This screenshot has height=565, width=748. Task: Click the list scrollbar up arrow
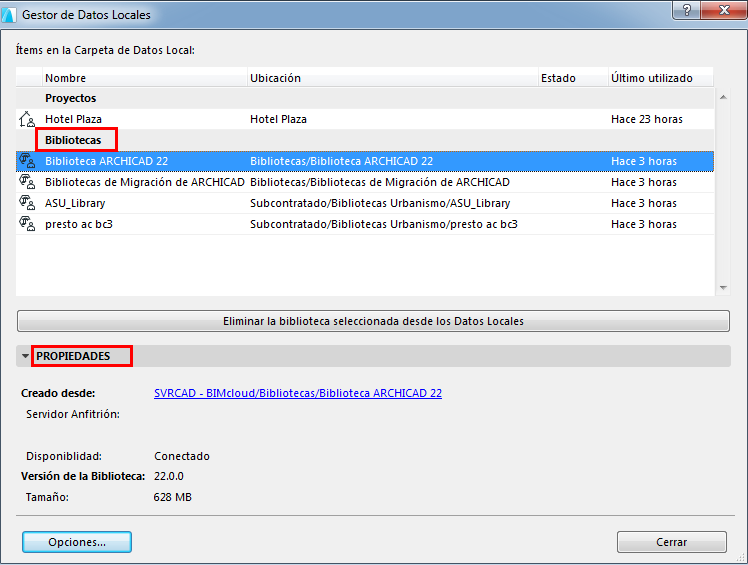click(723, 97)
